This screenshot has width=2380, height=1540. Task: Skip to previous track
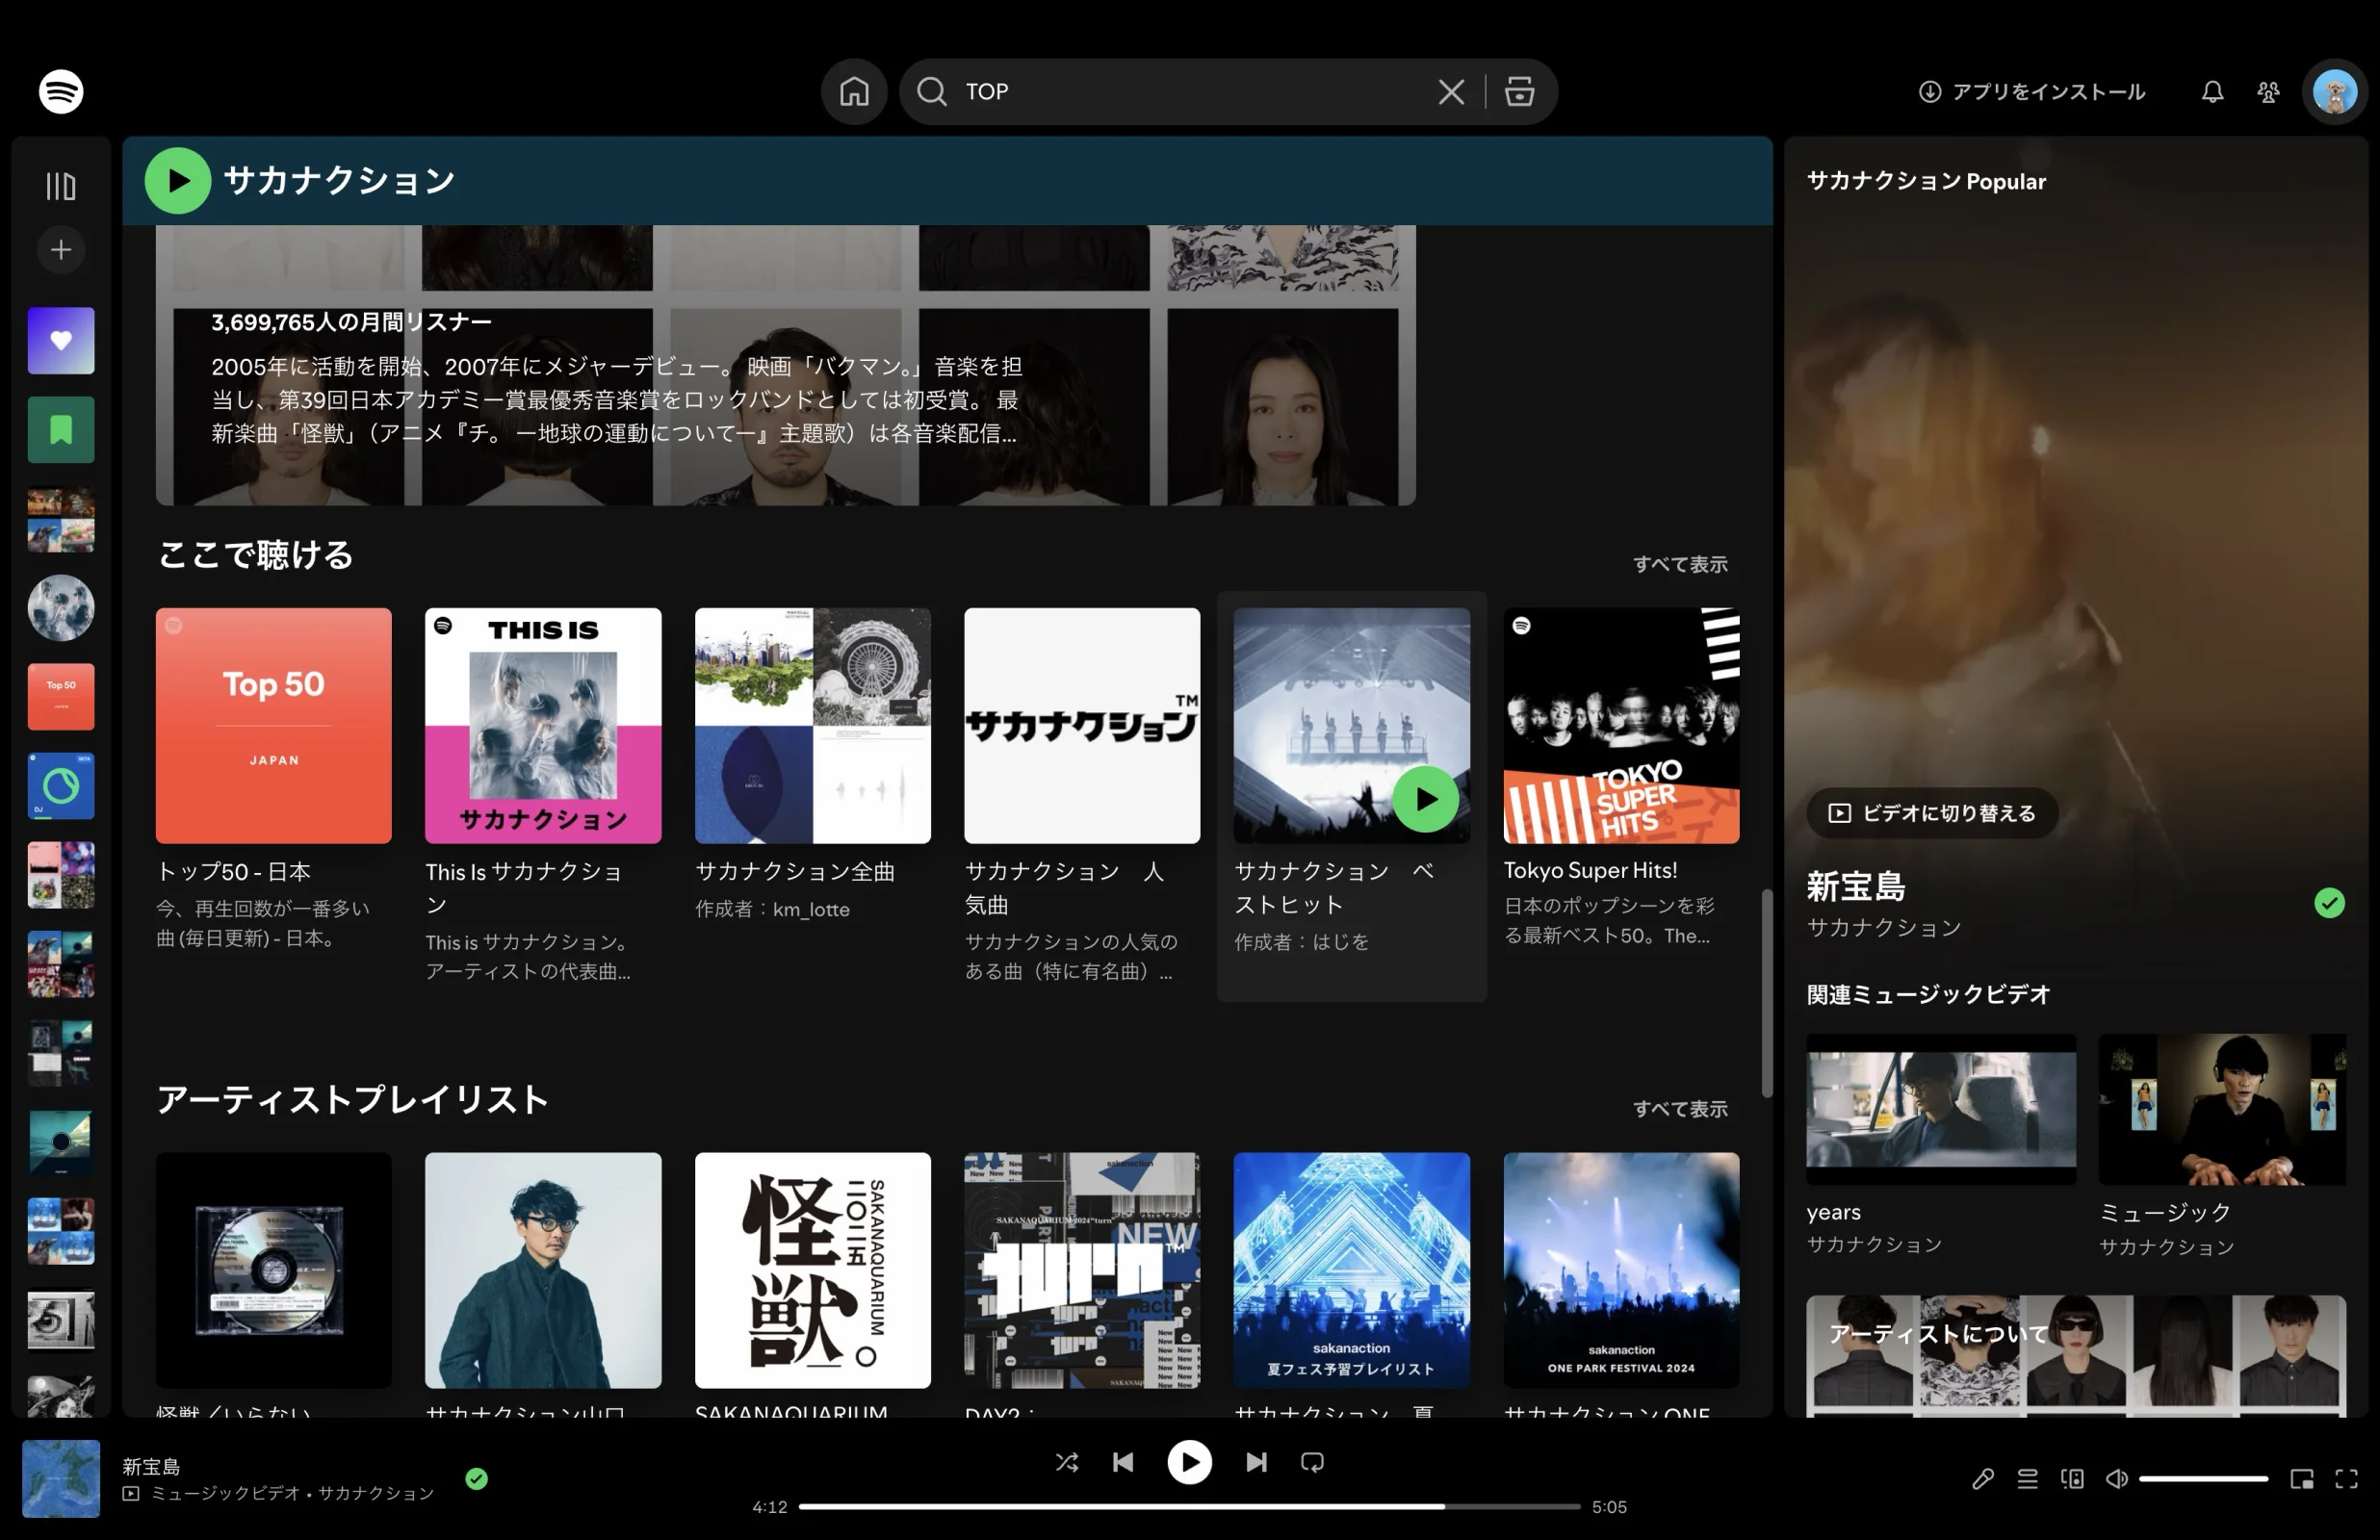(x=1123, y=1462)
